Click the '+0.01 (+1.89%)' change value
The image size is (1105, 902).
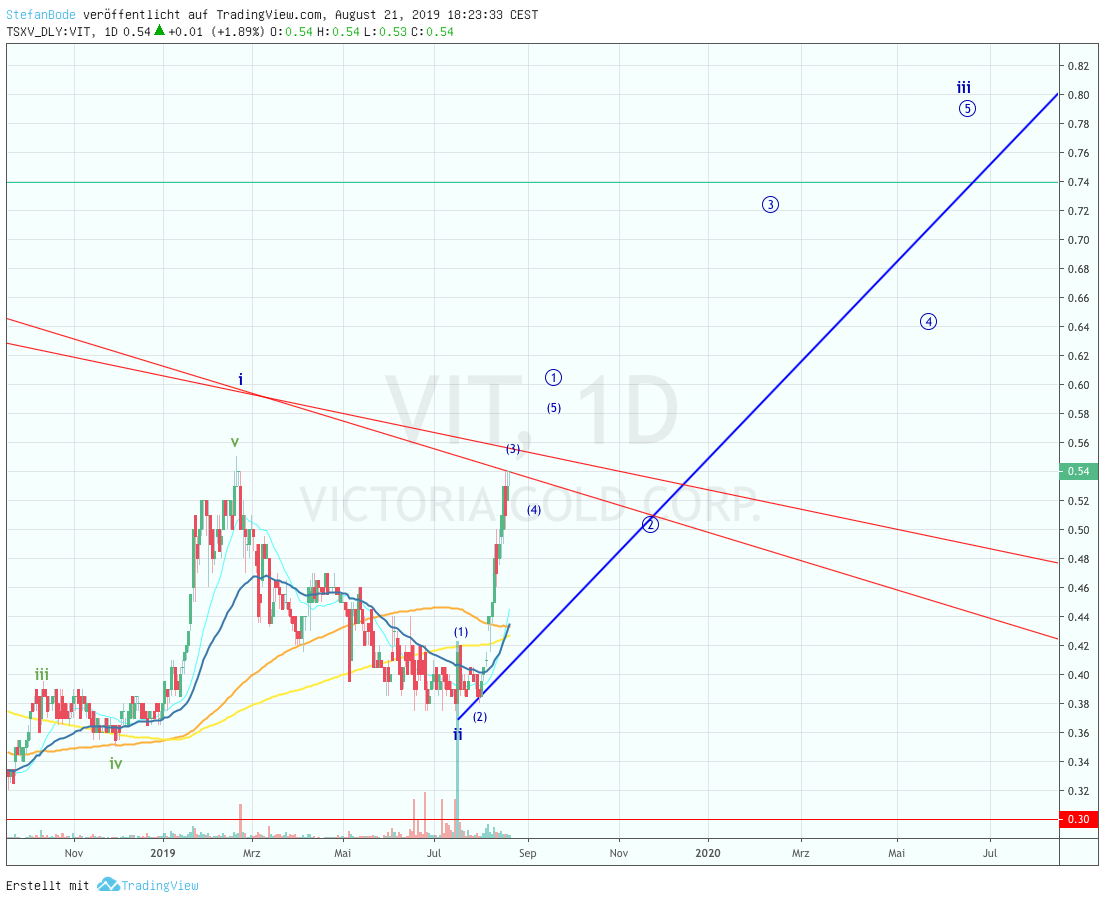[216, 32]
